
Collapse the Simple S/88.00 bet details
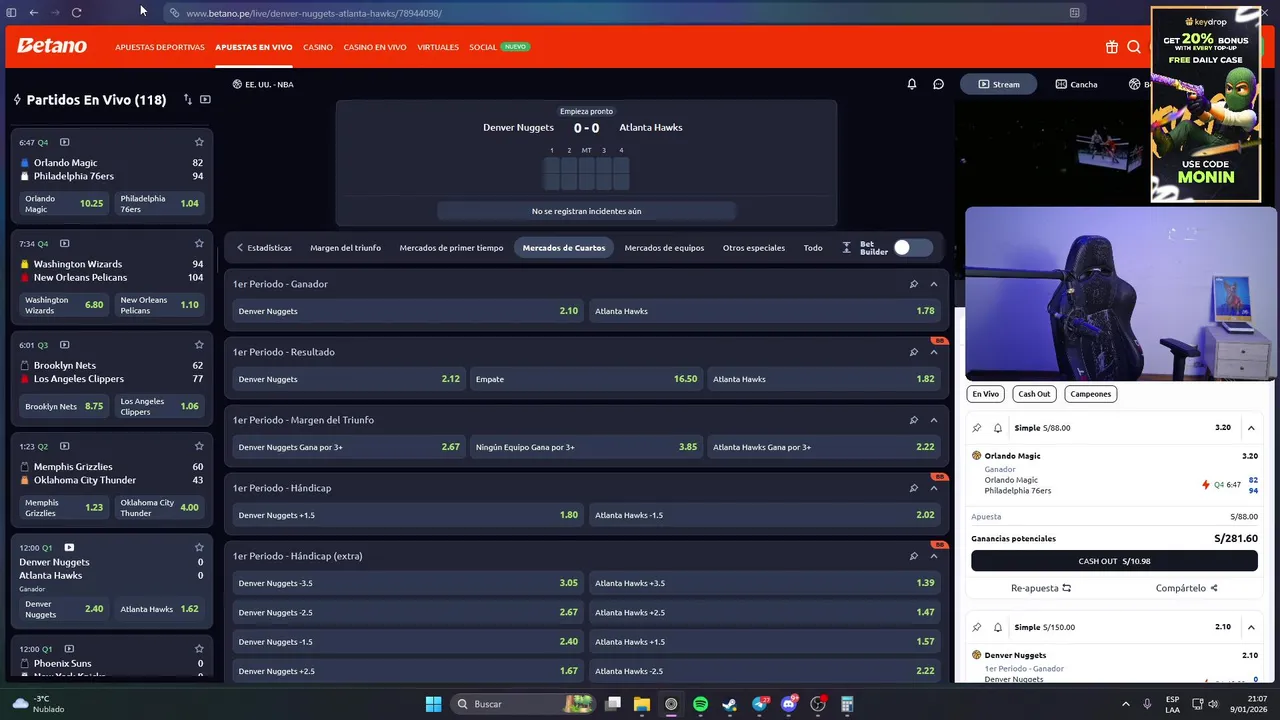tap(1251, 428)
